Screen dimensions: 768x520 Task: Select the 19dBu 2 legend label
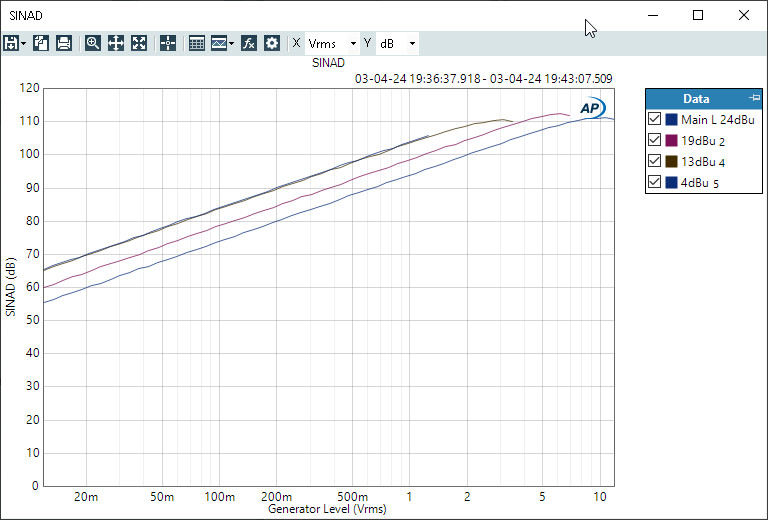[x=702, y=141]
